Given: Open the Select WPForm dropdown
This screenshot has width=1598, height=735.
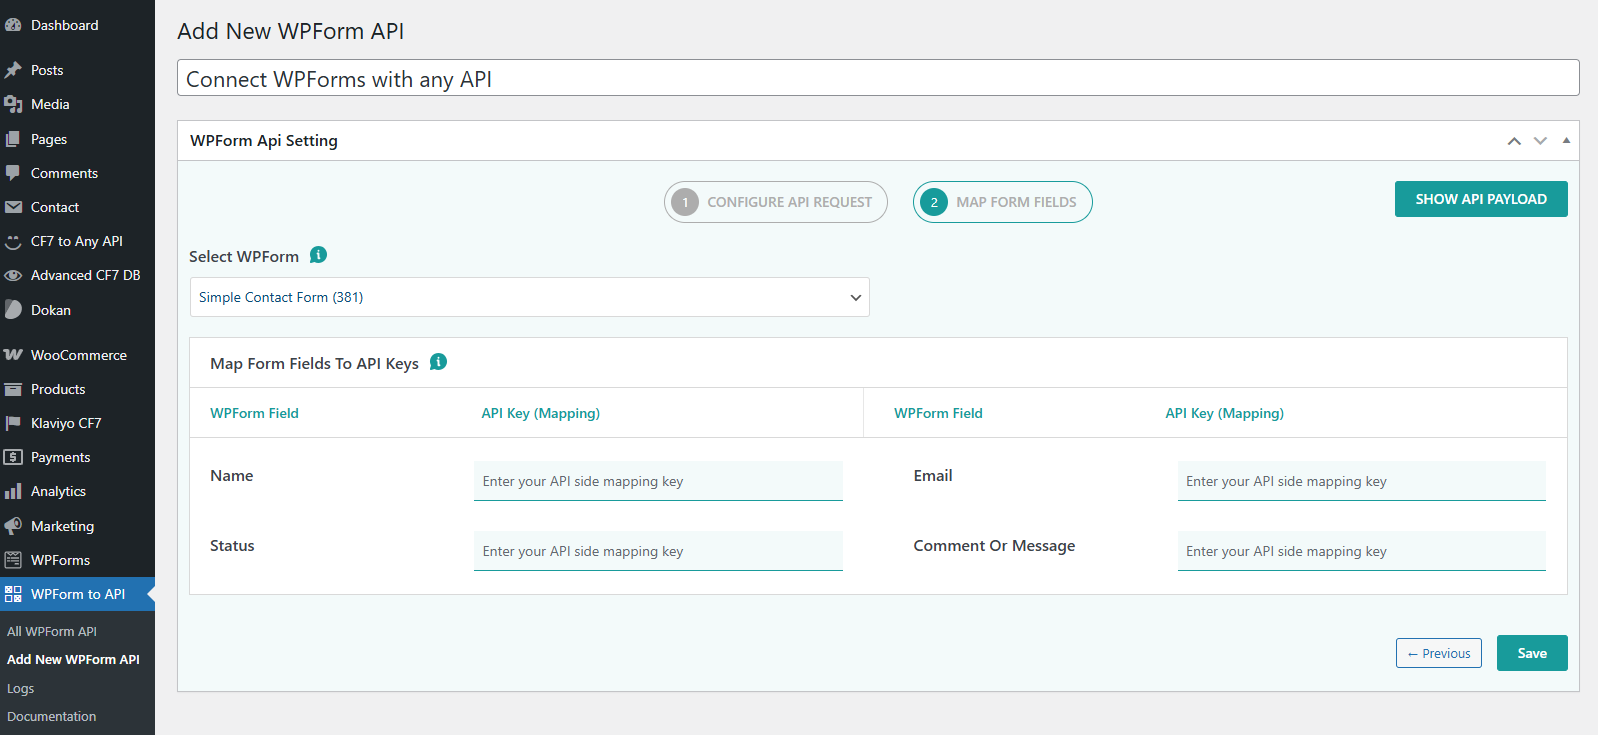Looking at the screenshot, I should coord(529,297).
